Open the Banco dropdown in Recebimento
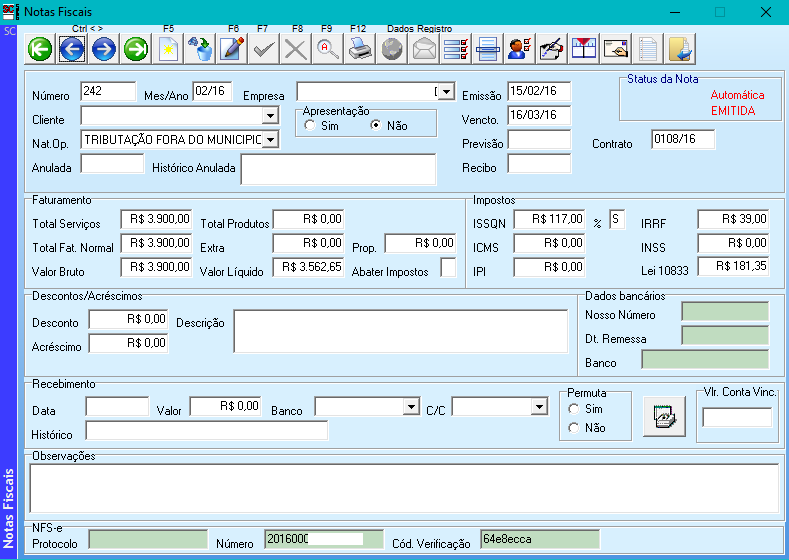This screenshot has height=560, width=789. tap(410, 407)
